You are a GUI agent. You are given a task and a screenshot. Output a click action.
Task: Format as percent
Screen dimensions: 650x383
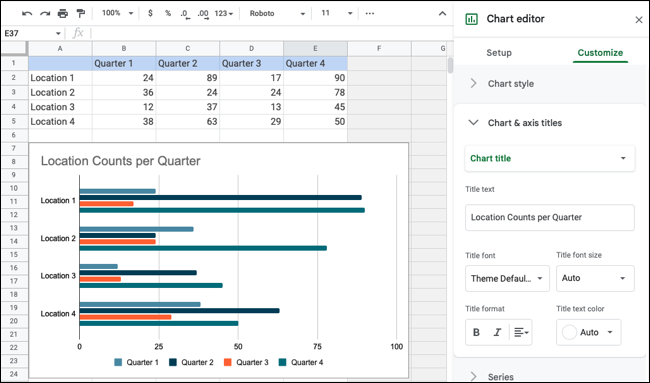pos(168,13)
